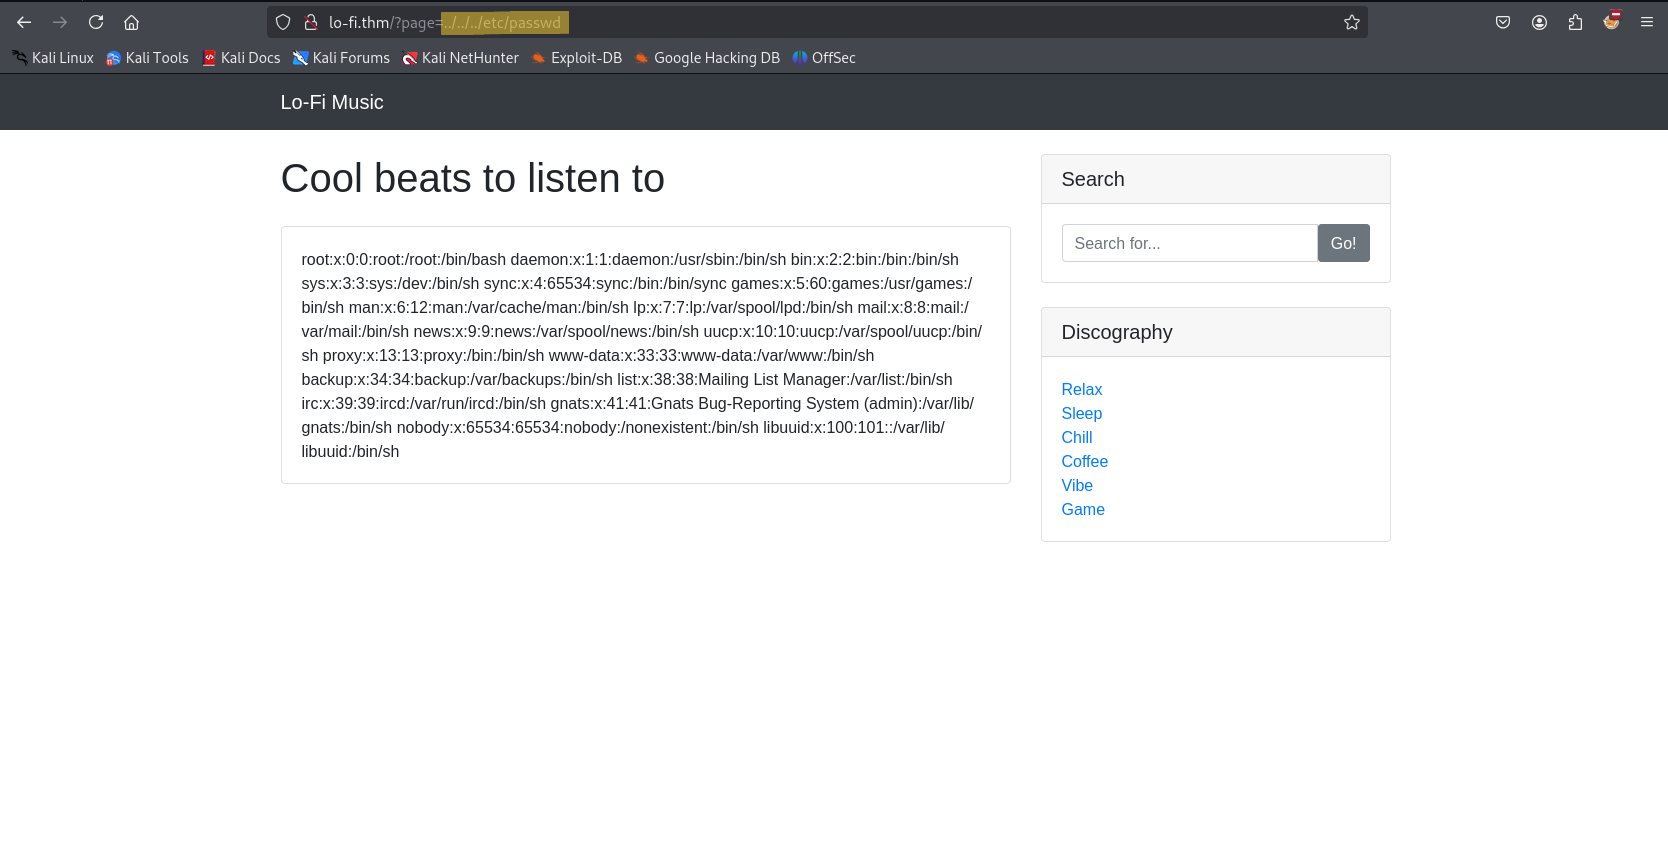The width and height of the screenshot is (1668, 856).
Task: Open the Coffee discography link
Action: (x=1084, y=461)
